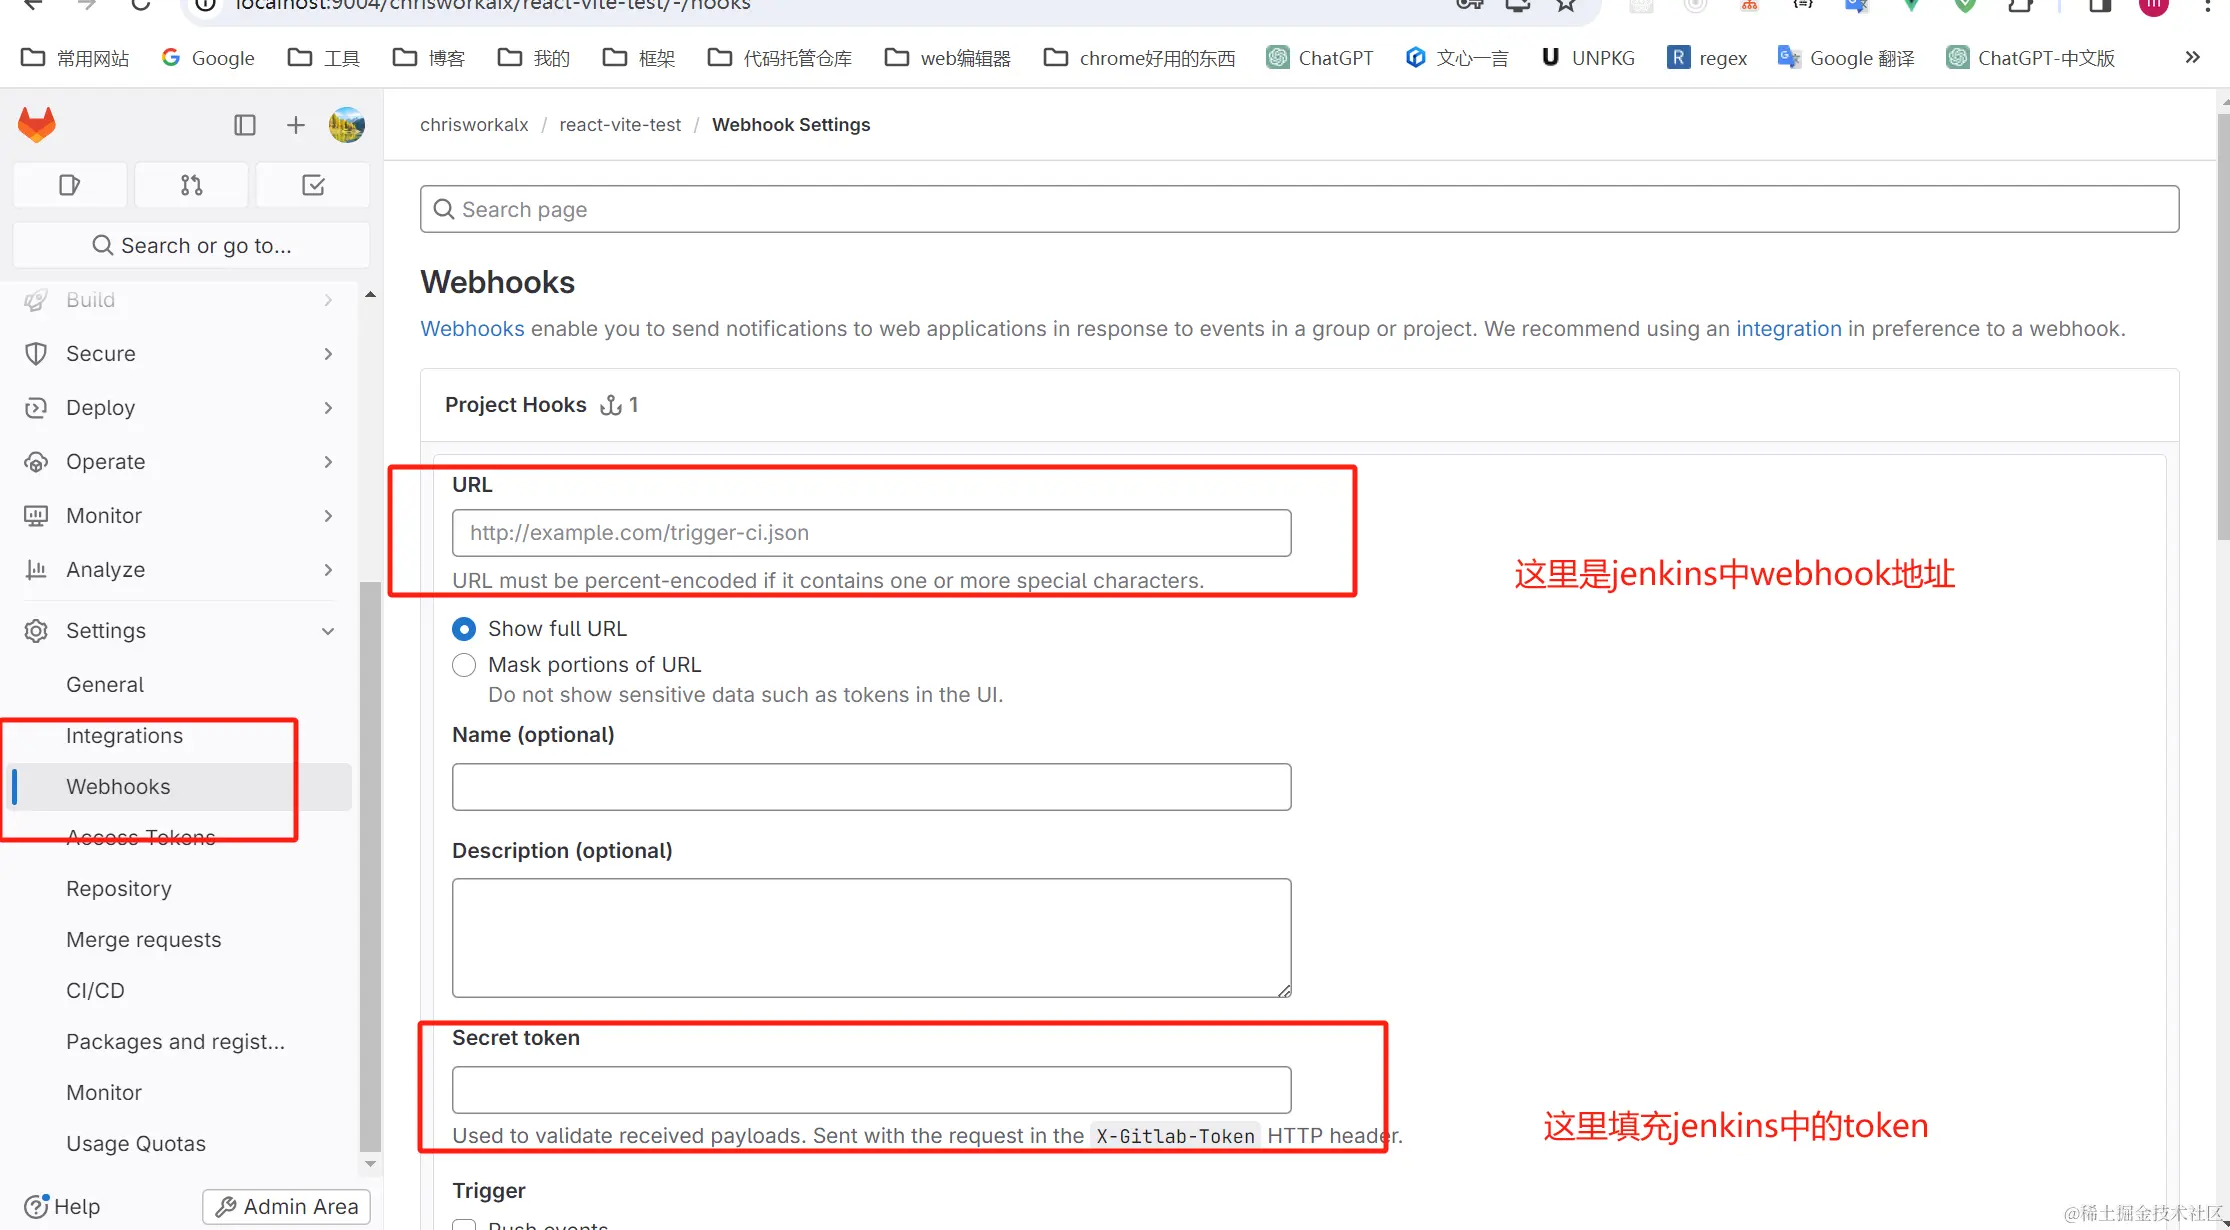Viewport: 2230px width, 1230px height.
Task: Click the Secure shield icon
Action: pyautogui.click(x=36, y=354)
